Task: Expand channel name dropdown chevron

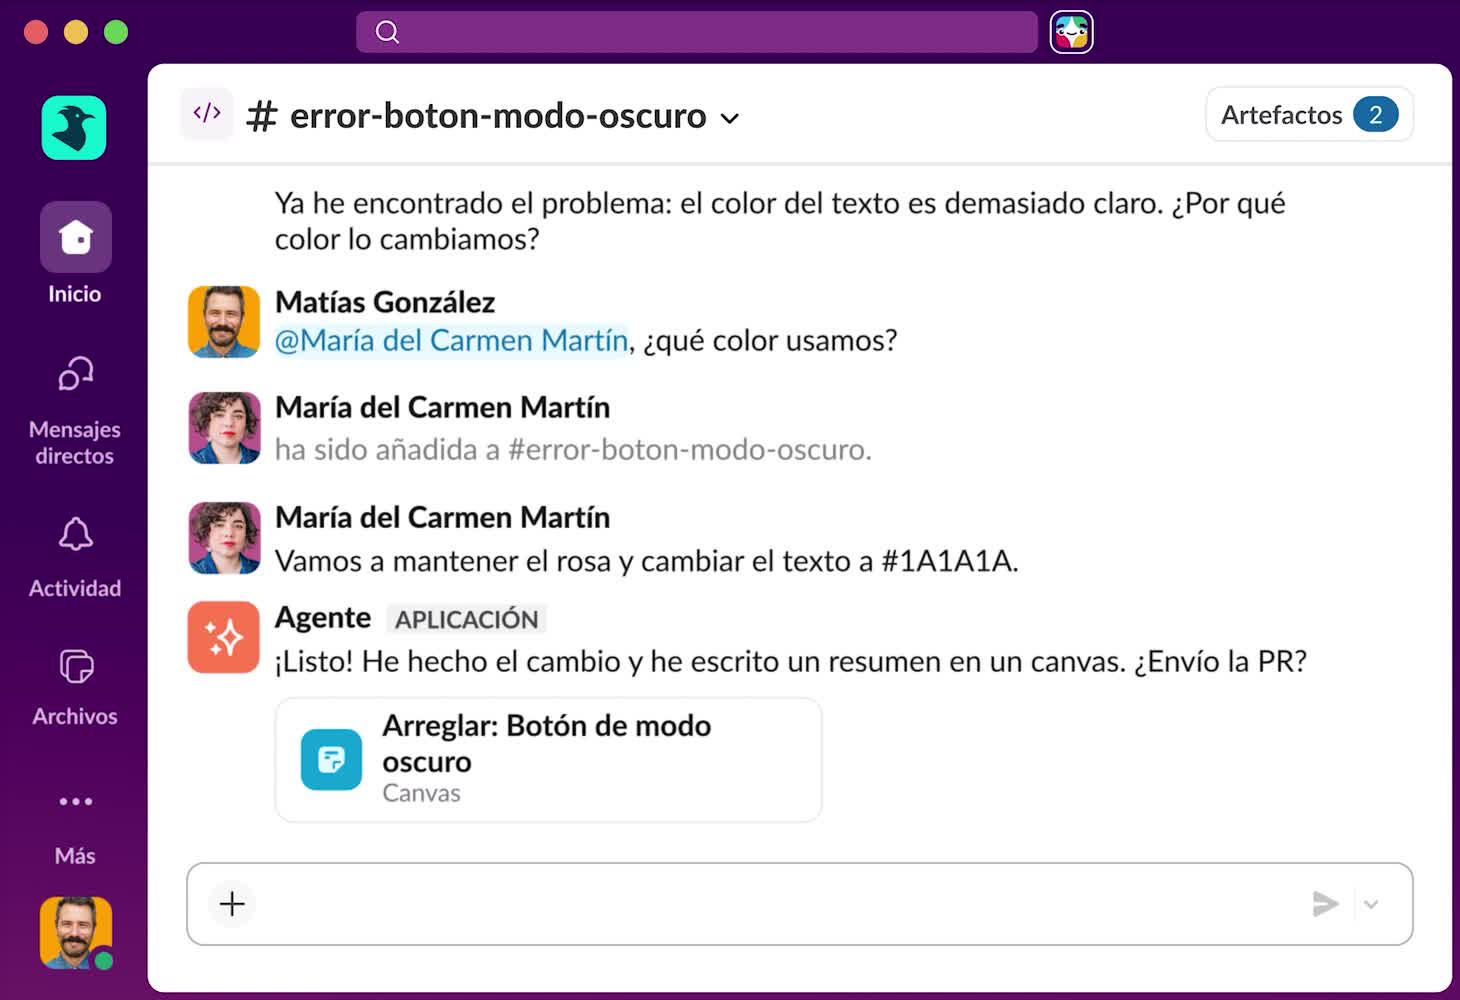Action: click(730, 118)
